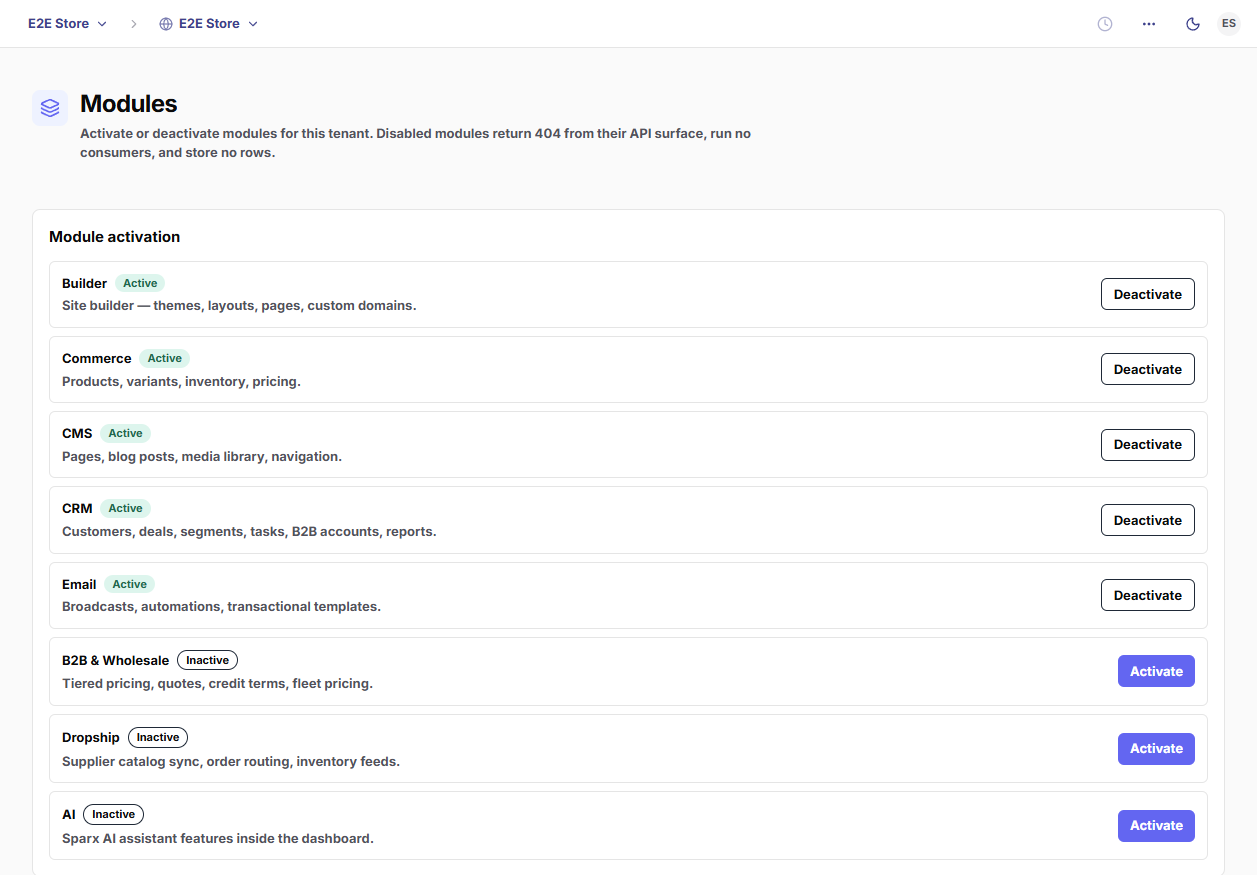Click the Dropship module name

(x=91, y=738)
